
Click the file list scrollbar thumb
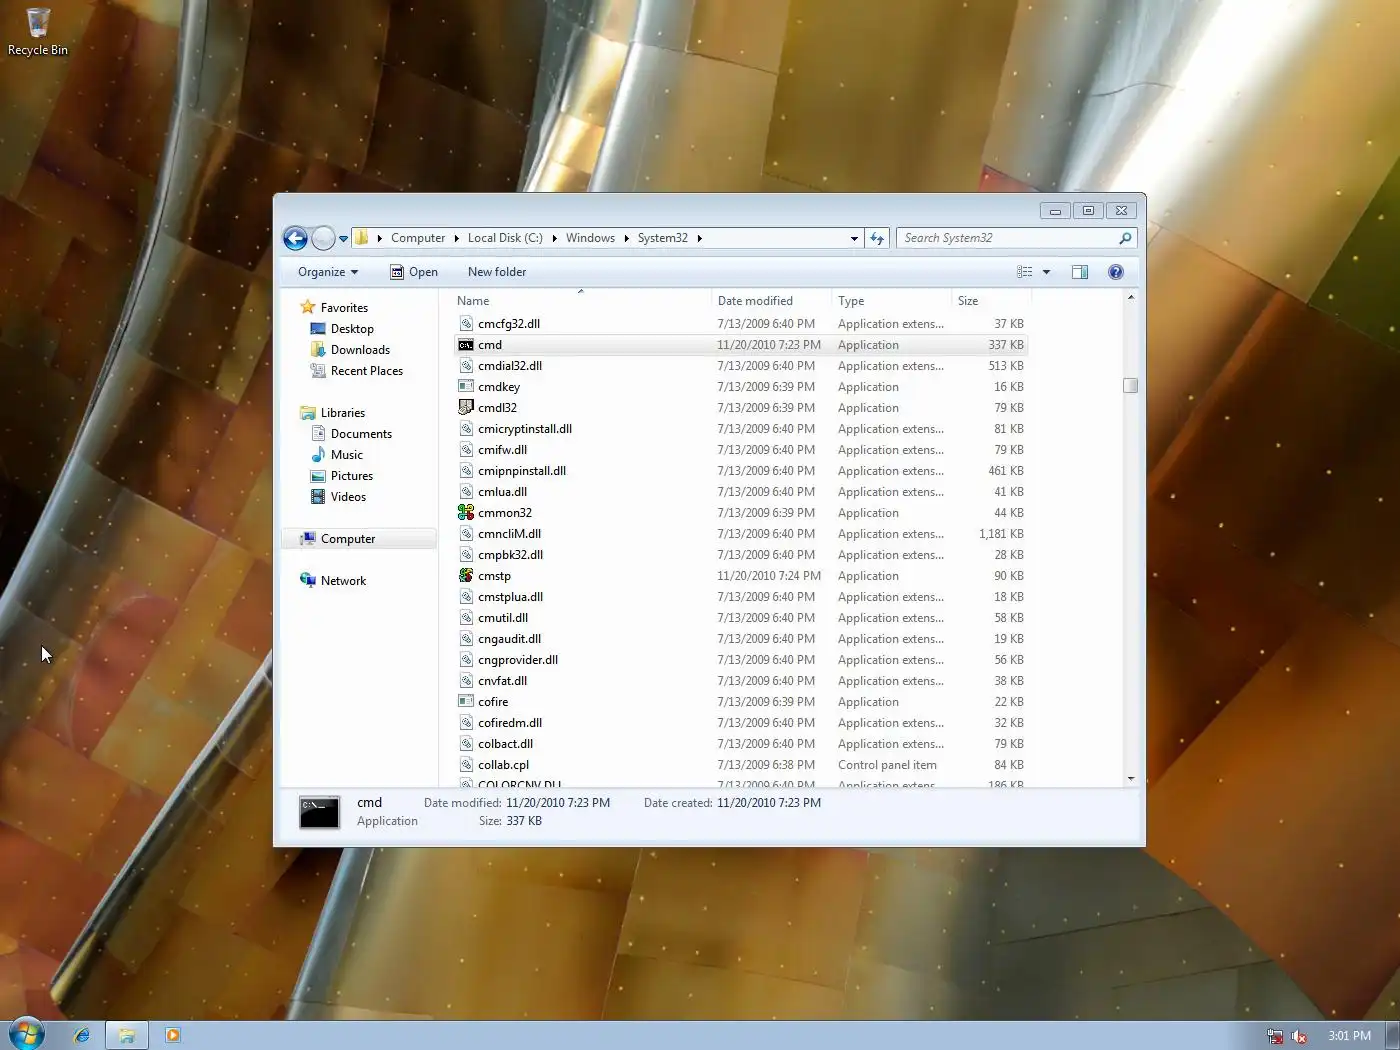(x=1131, y=386)
